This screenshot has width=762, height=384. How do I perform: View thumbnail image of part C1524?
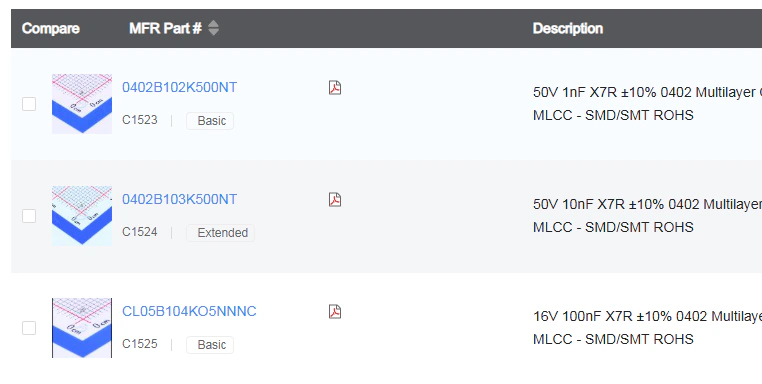(82, 215)
